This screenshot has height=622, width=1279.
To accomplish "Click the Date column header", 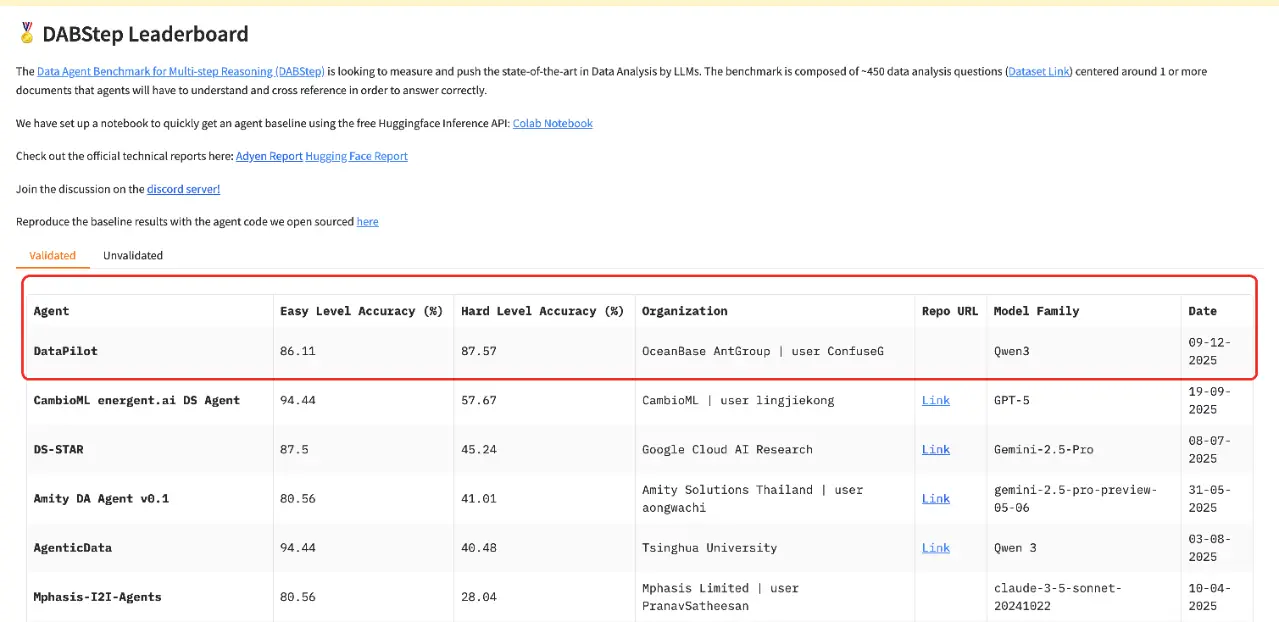I will pyautogui.click(x=1202, y=311).
